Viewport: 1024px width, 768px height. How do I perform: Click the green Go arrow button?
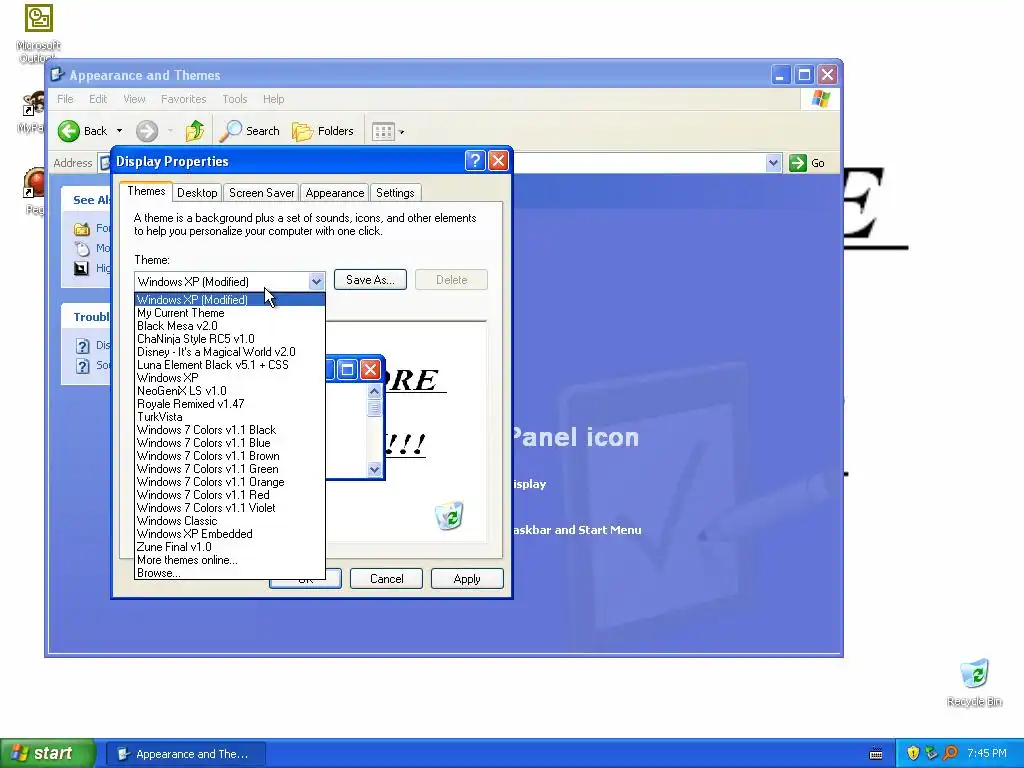click(798, 163)
